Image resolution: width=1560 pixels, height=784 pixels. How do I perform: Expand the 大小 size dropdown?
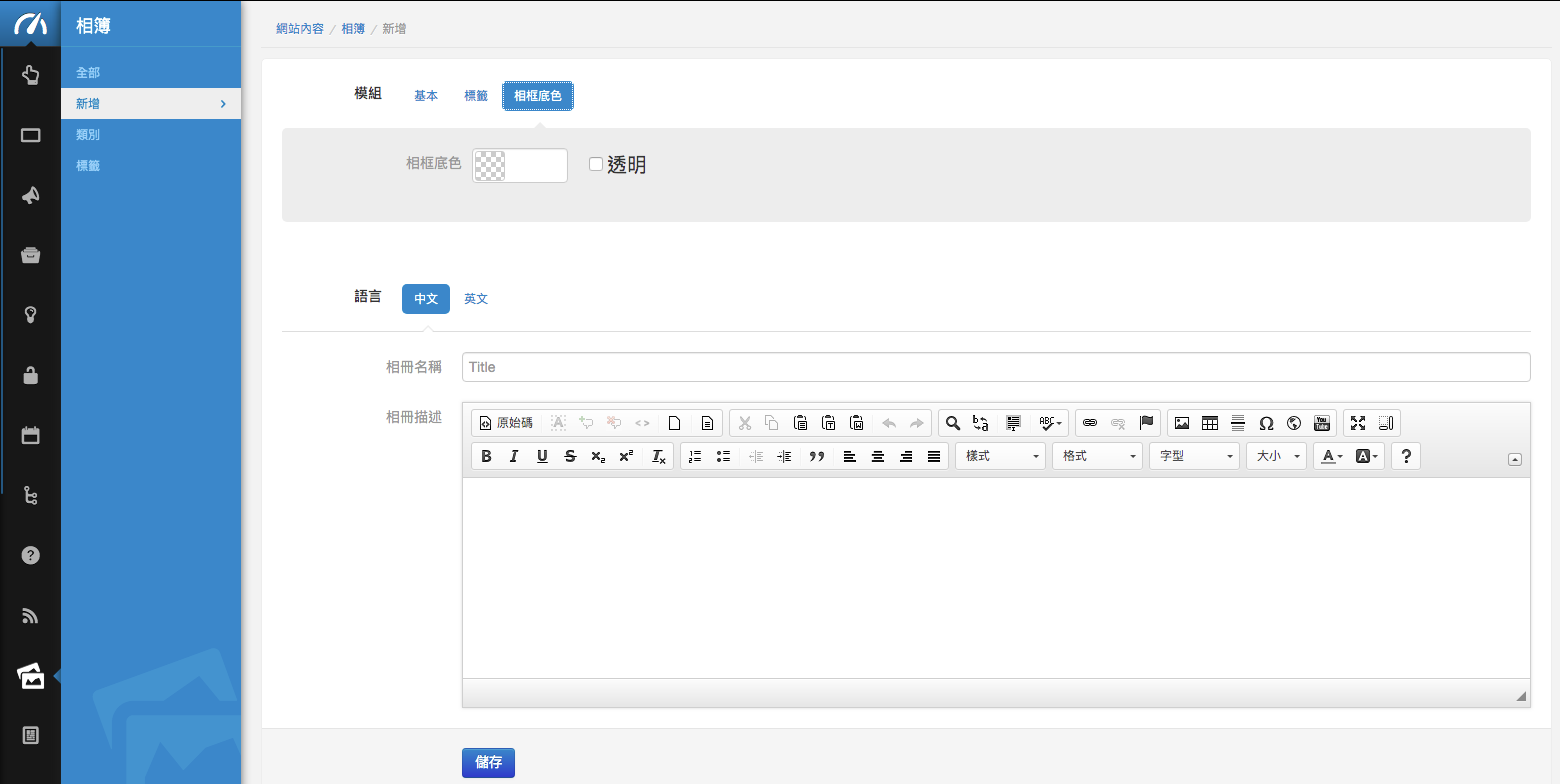pos(1277,456)
